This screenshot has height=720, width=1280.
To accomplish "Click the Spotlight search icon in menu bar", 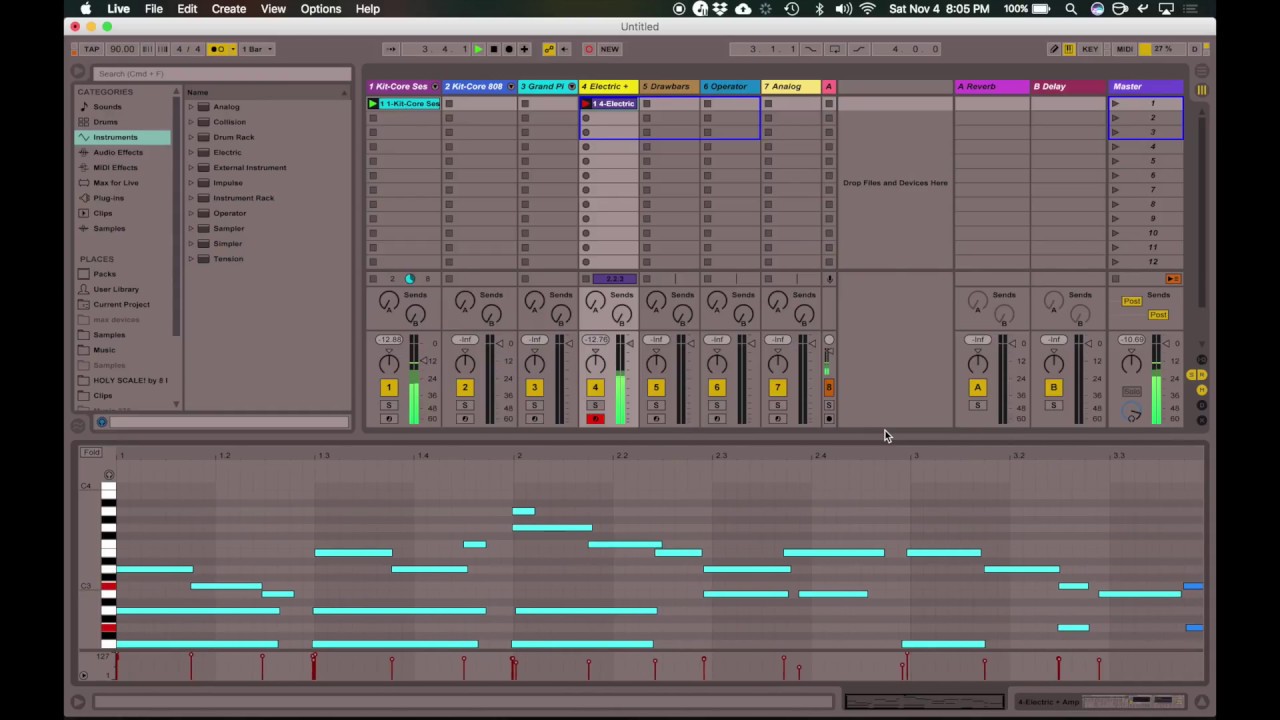I will pyautogui.click(x=1071, y=9).
